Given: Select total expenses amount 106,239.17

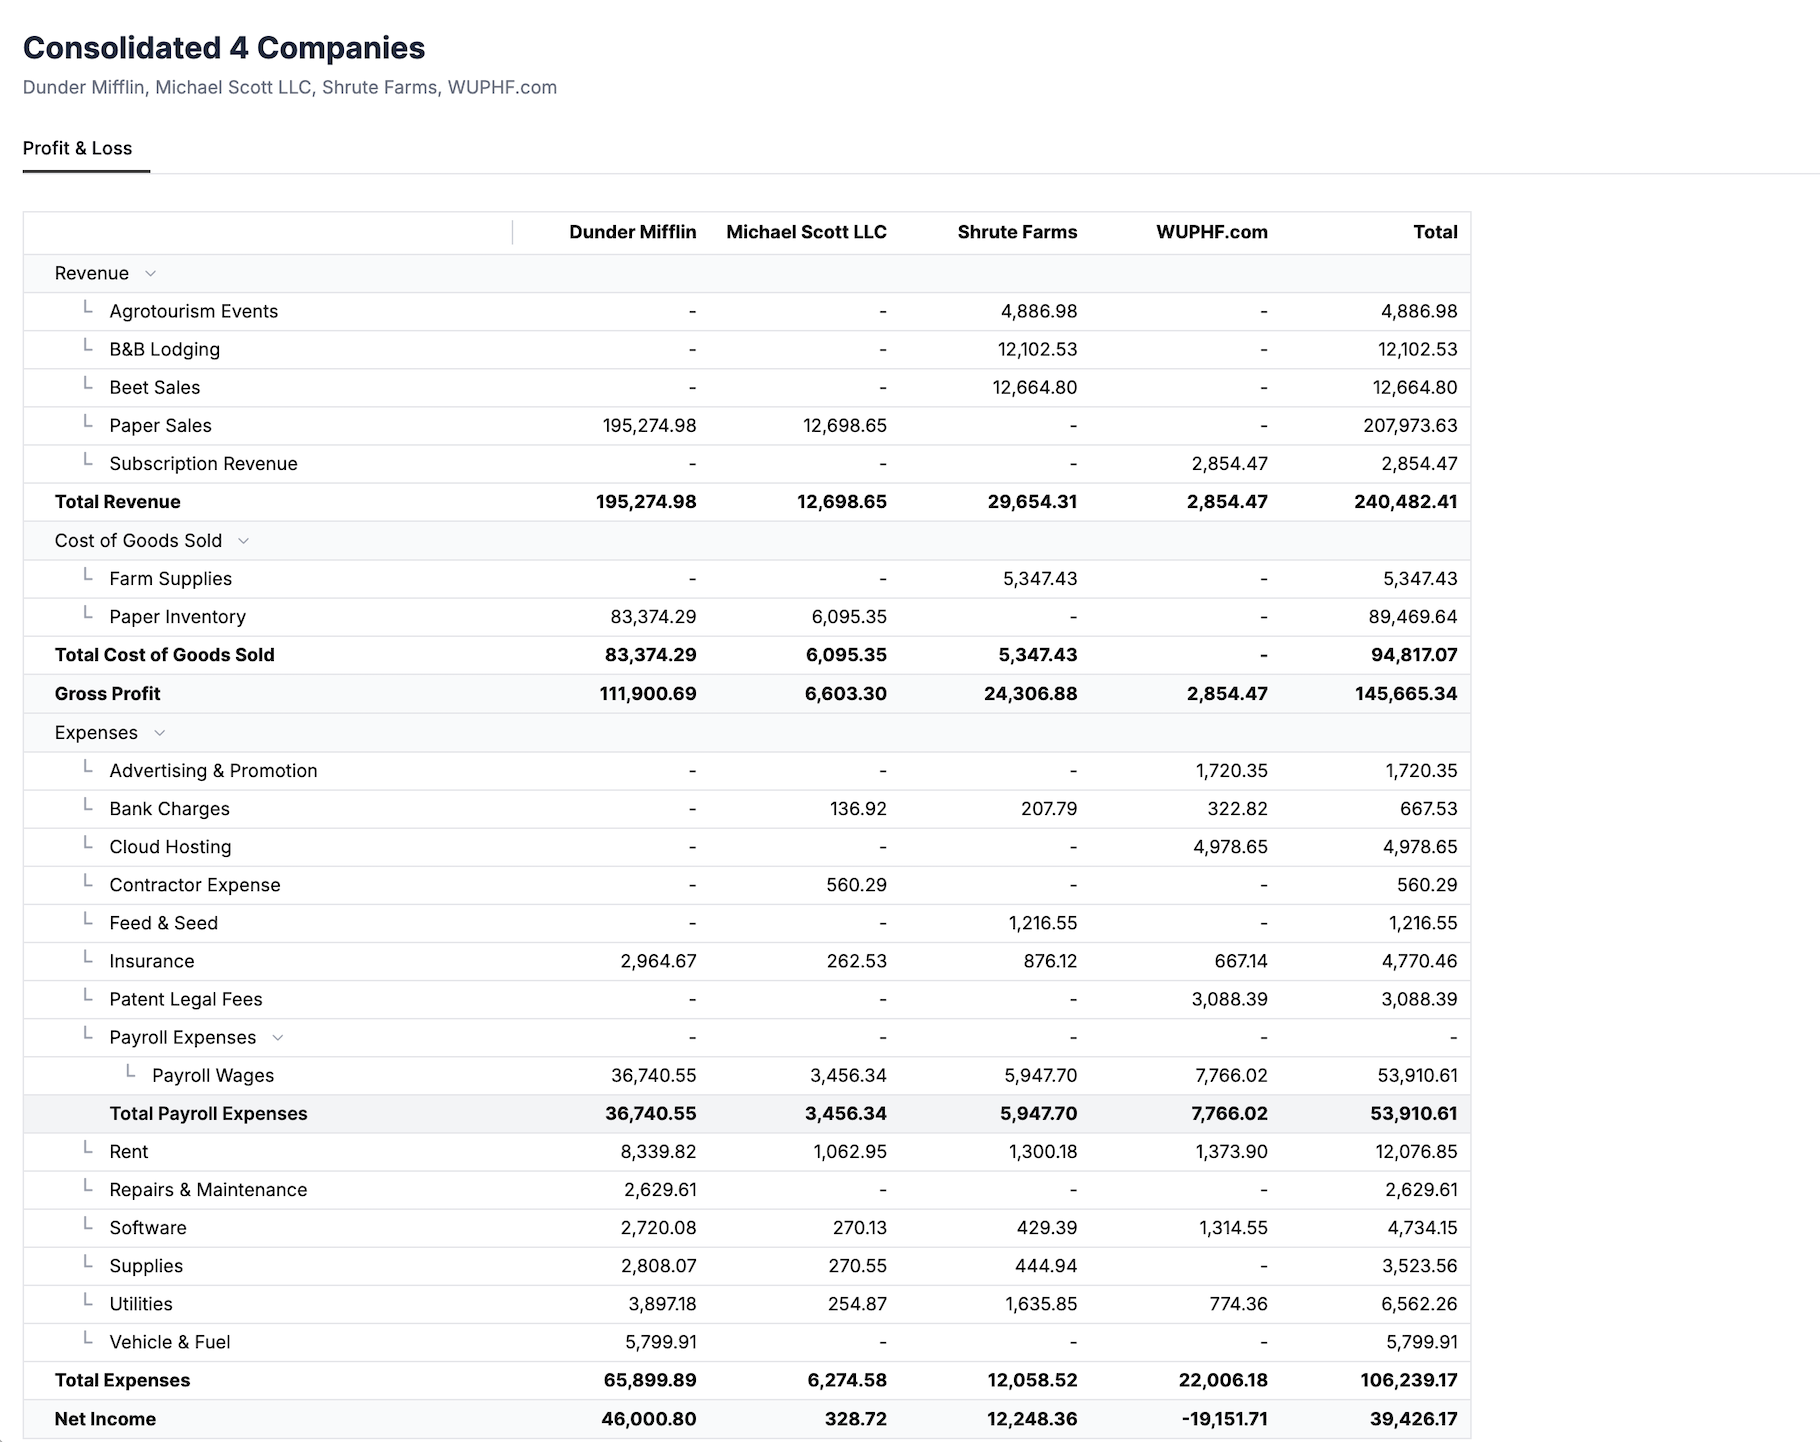Looking at the screenshot, I should (1409, 1380).
